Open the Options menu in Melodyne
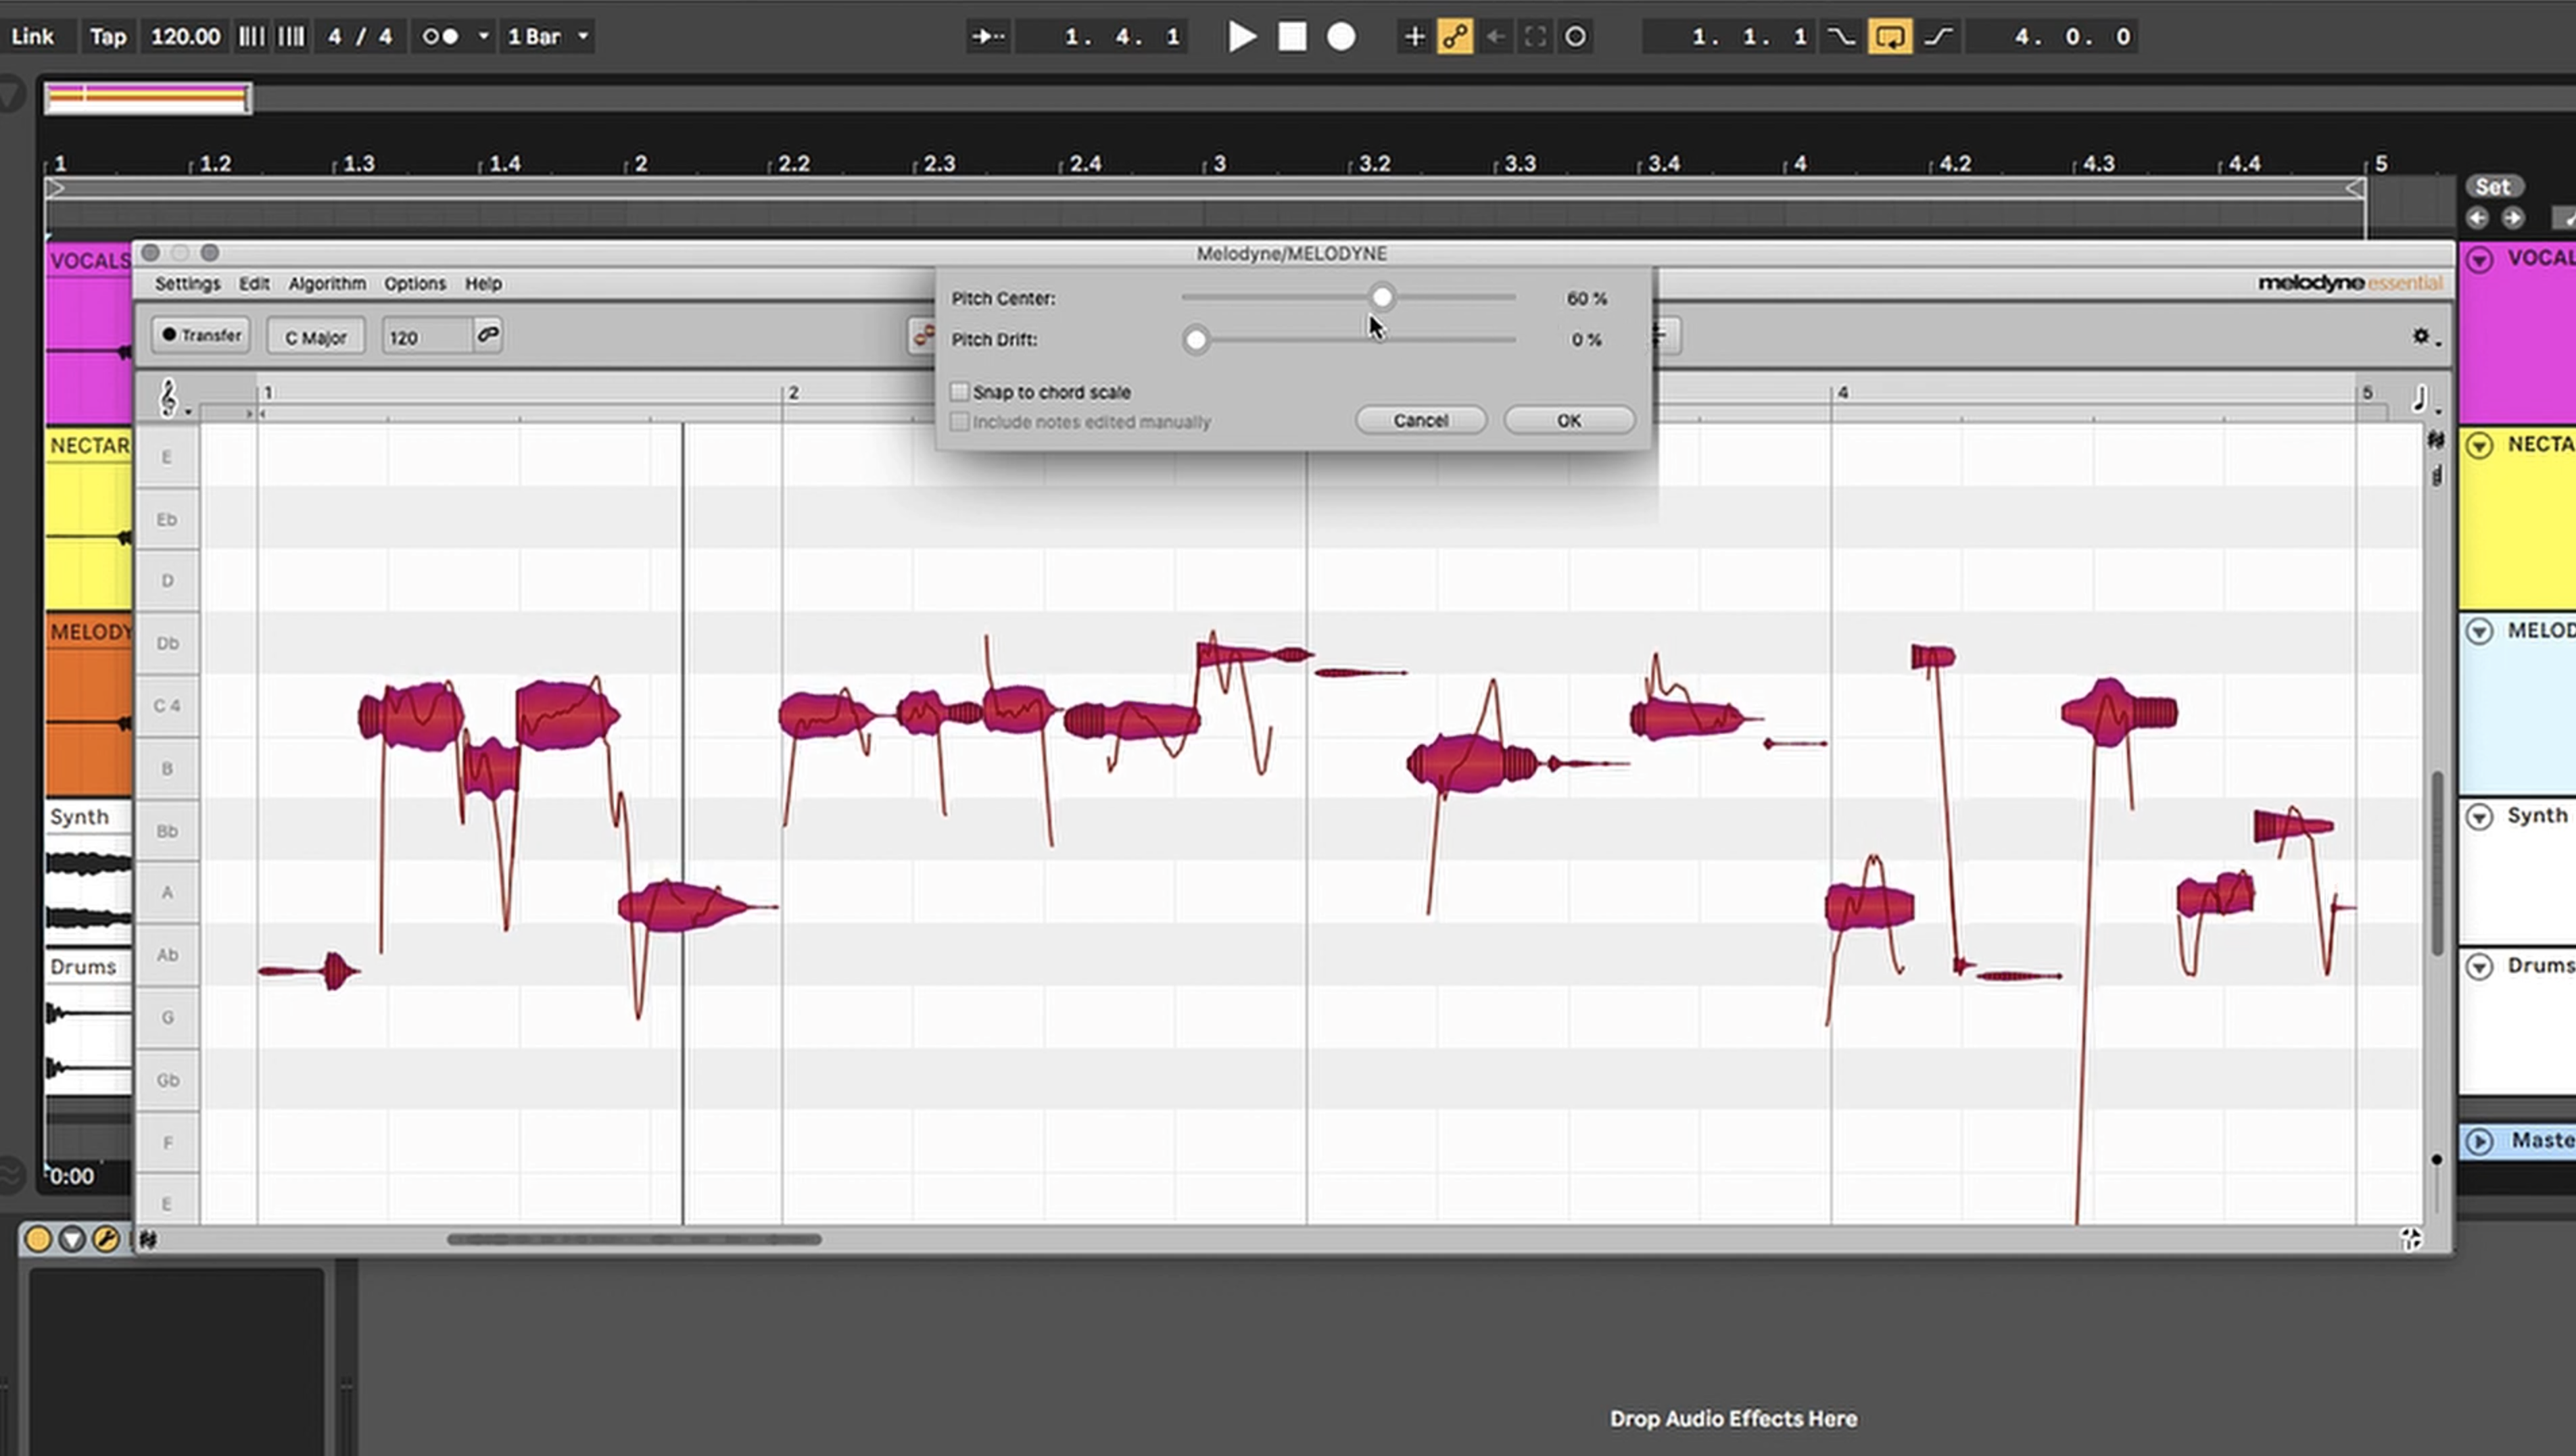This screenshot has height=1456, width=2576. [x=414, y=283]
